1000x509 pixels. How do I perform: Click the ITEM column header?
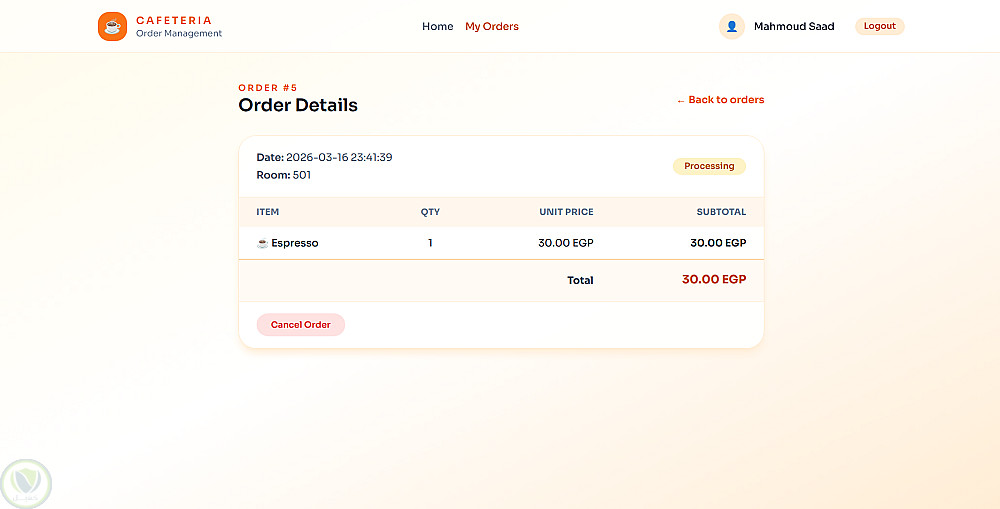pyautogui.click(x=268, y=212)
